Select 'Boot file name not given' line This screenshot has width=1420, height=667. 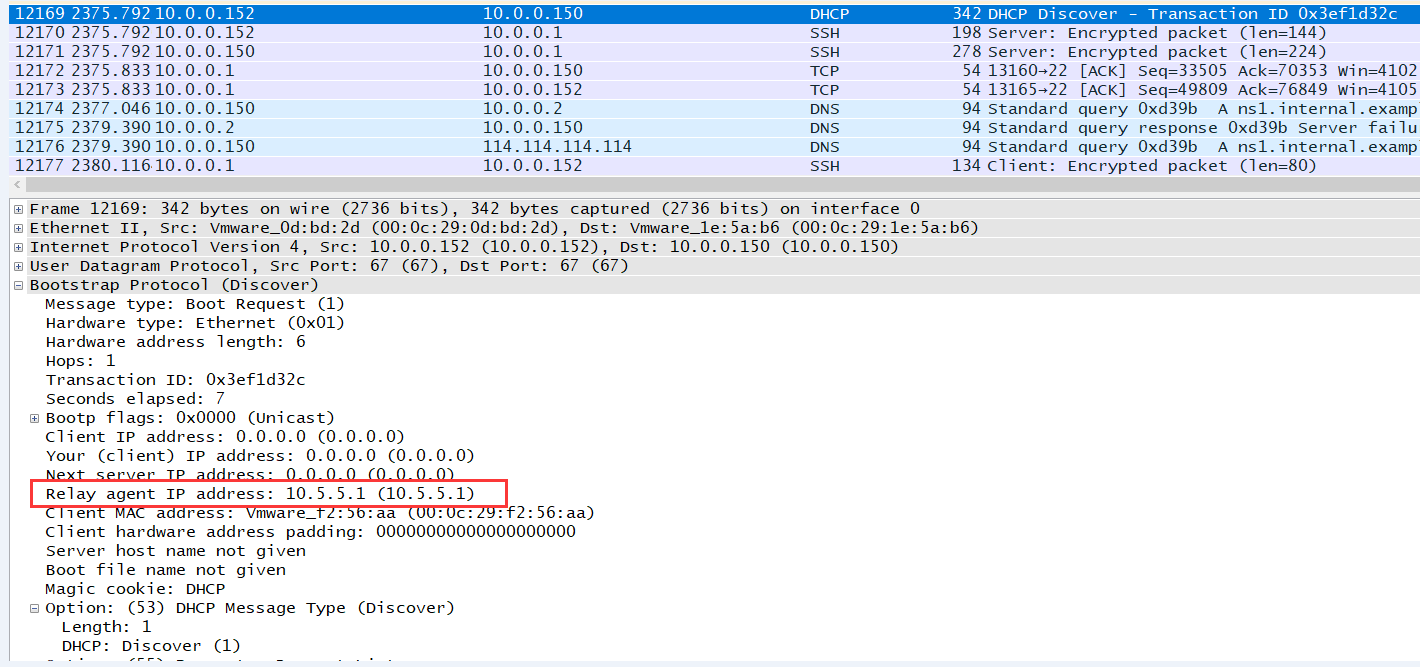tap(165, 570)
